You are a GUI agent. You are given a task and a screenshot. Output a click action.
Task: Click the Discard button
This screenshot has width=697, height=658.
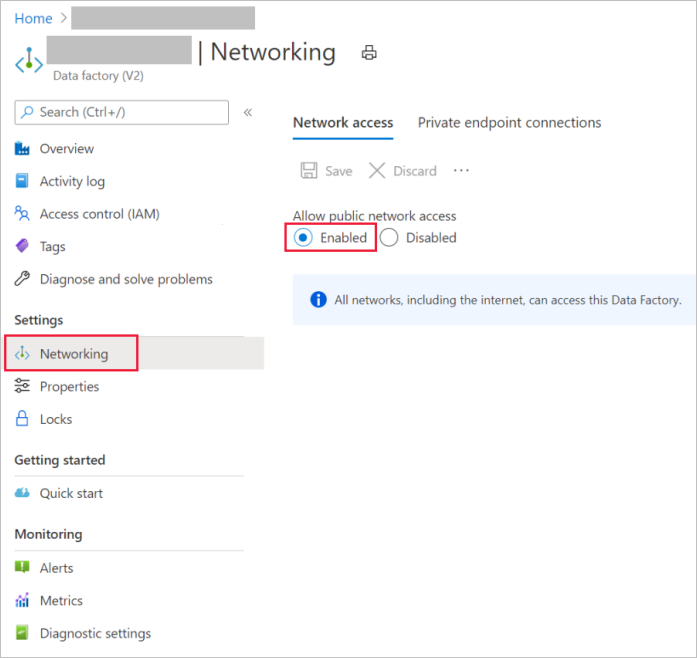(403, 171)
